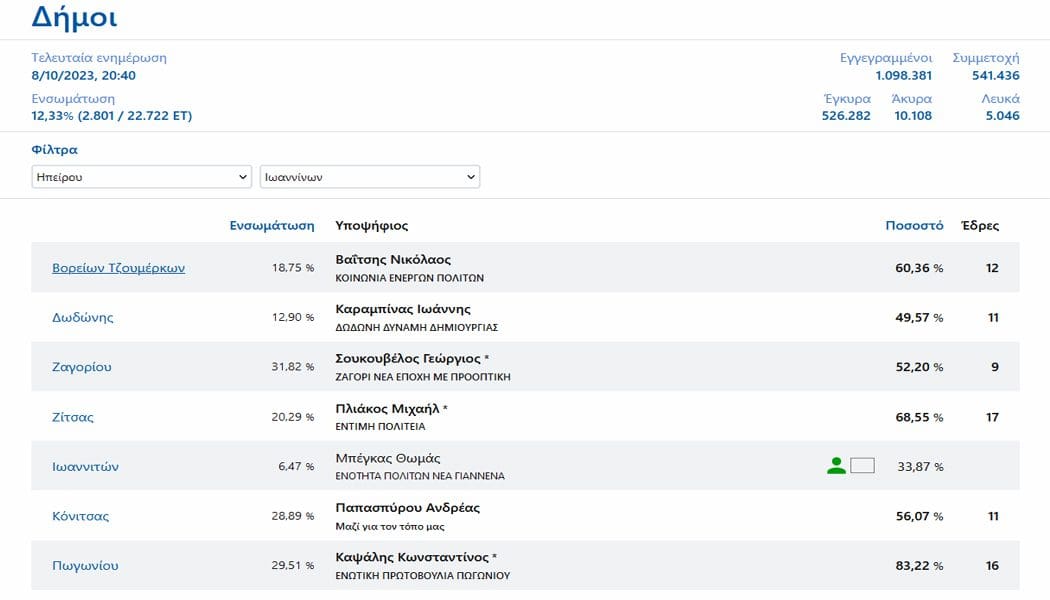Sort by Ποσοστό column header

click(914, 226)
